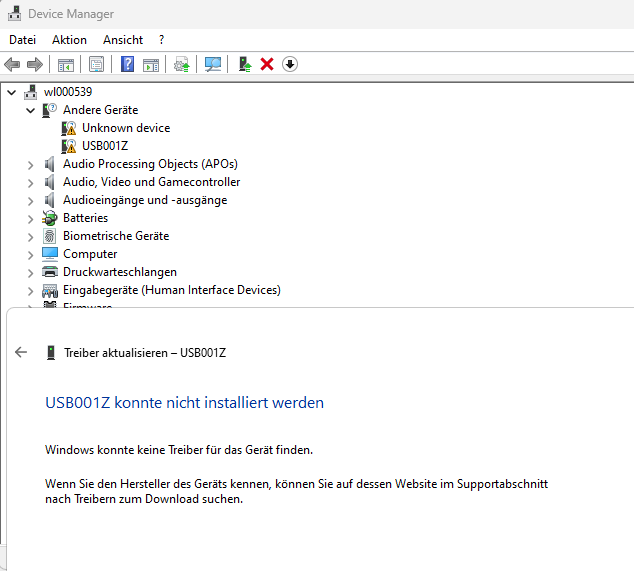
Task: Click the wl000539 computer node icon
Action: tap(30, 92)
